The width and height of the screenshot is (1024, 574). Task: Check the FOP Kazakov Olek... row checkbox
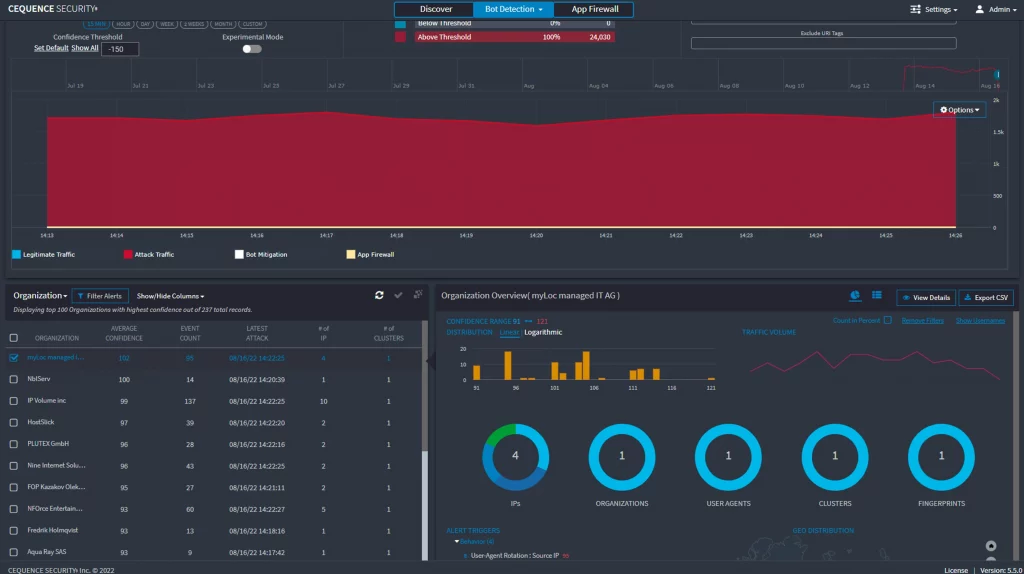pyautogui.click(x=14, y=488)
